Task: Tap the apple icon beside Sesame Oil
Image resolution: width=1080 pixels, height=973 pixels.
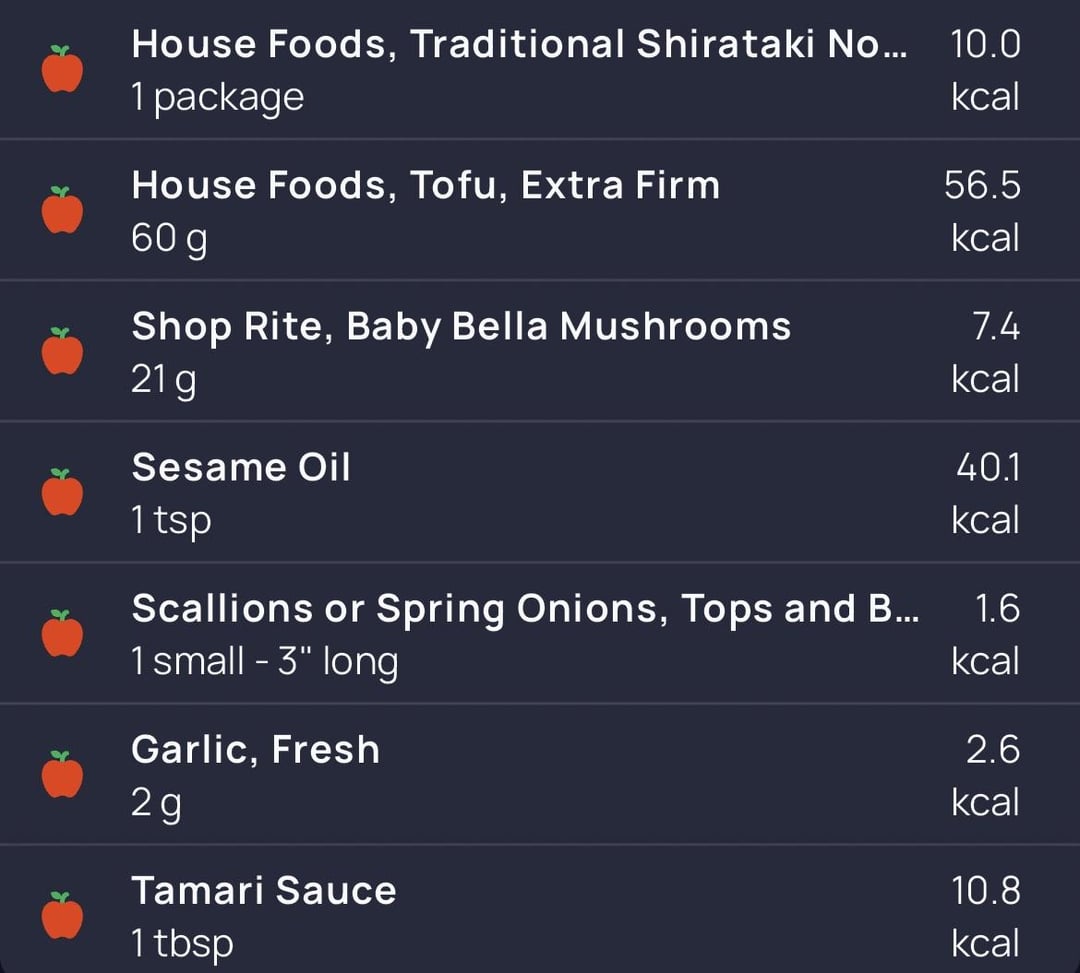Action: coord(62,492)
